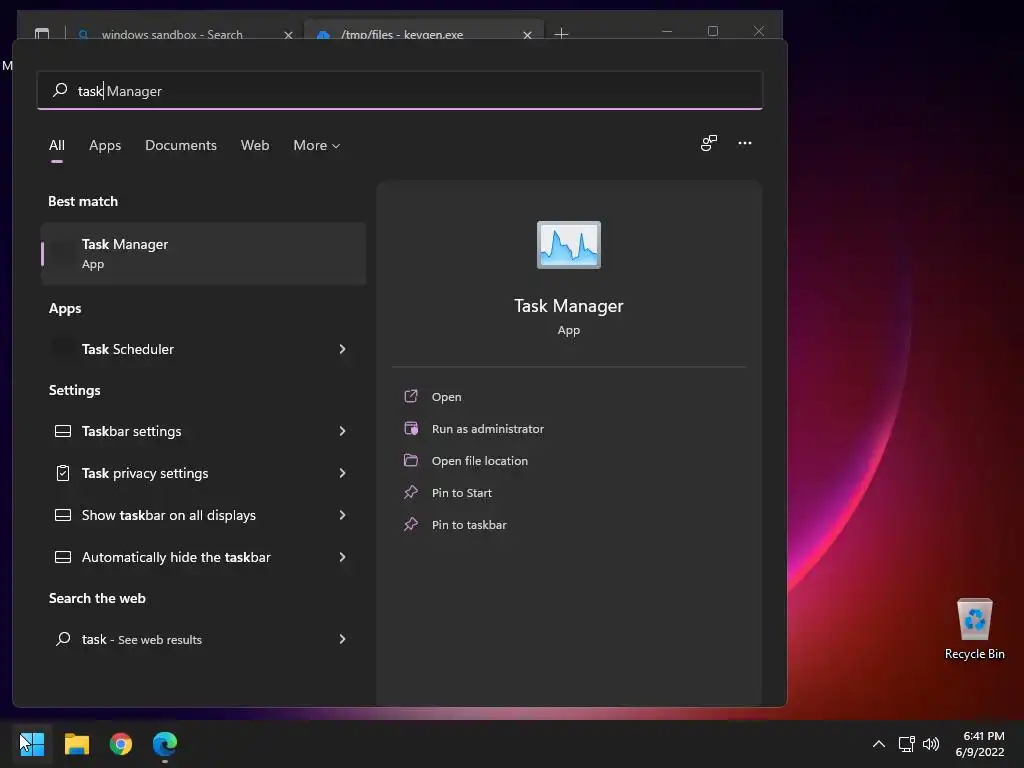Click the Automatically hide the taskbar icon
The width and height of the screenshot is (1024, 768).
63,557
